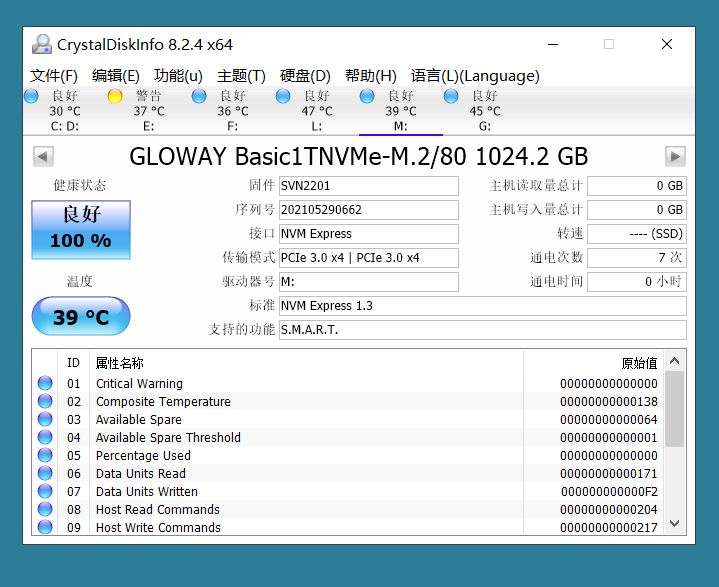Image resolution: width=719 pixels, height=587 pixels.
Task: Click the drive letter field M:
Action: pyautogui.click(x=369, y=282)
